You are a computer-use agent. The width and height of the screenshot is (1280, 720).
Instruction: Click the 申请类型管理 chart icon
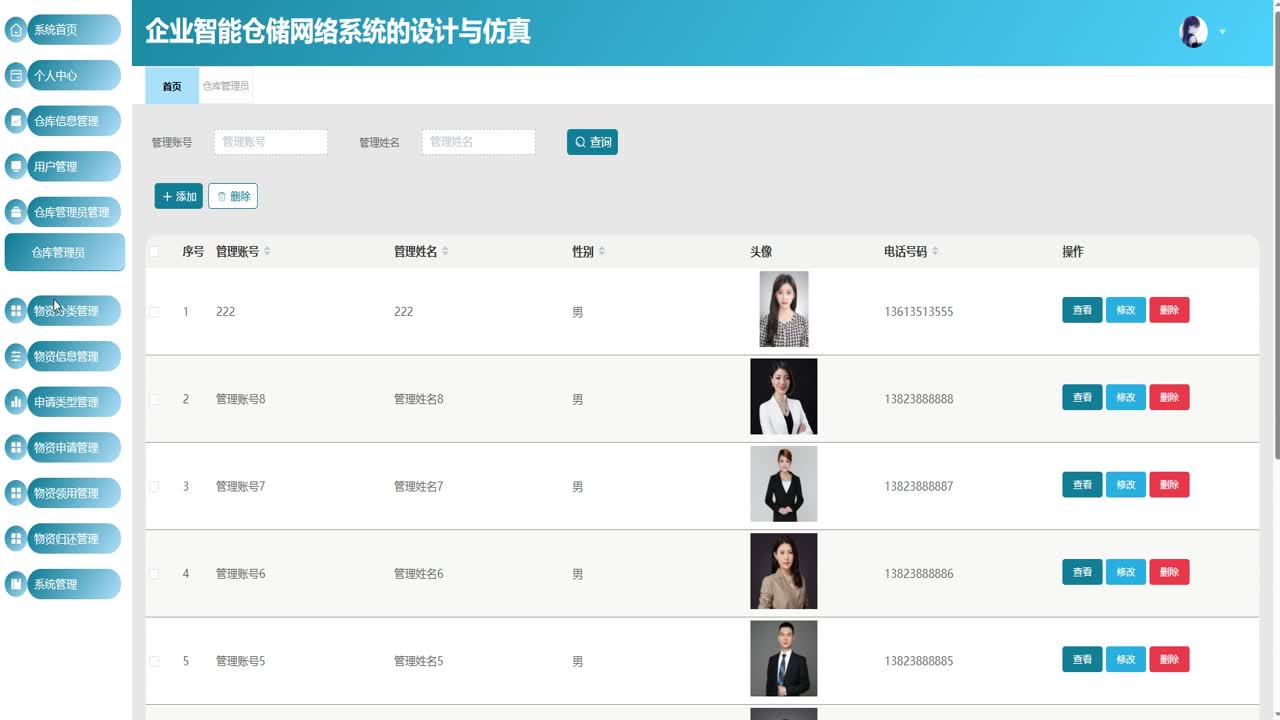(x=16, y=402)
